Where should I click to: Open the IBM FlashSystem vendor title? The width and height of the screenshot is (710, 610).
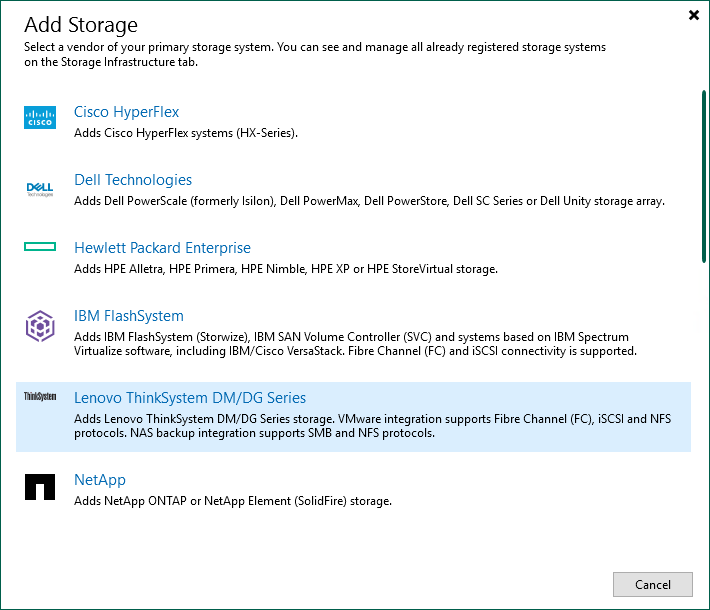pyautogui.click(x=129, y=316)
